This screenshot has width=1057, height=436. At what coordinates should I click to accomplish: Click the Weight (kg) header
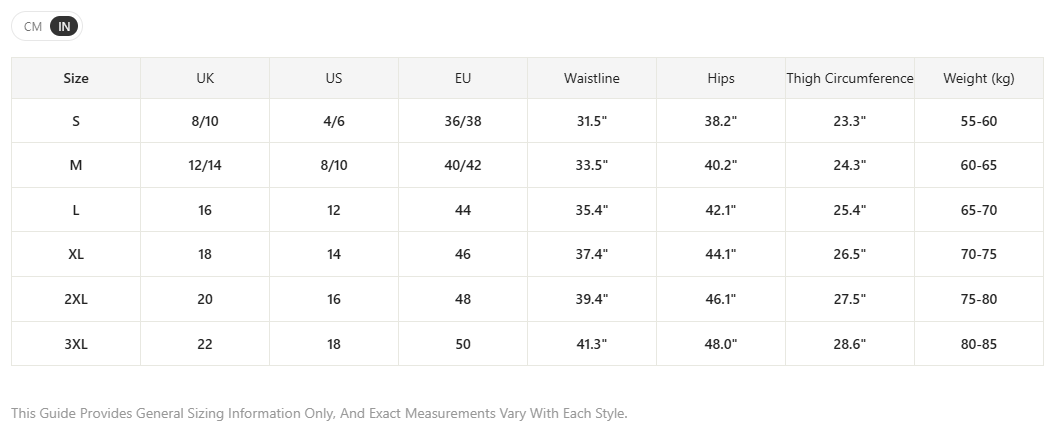(979, 78)
